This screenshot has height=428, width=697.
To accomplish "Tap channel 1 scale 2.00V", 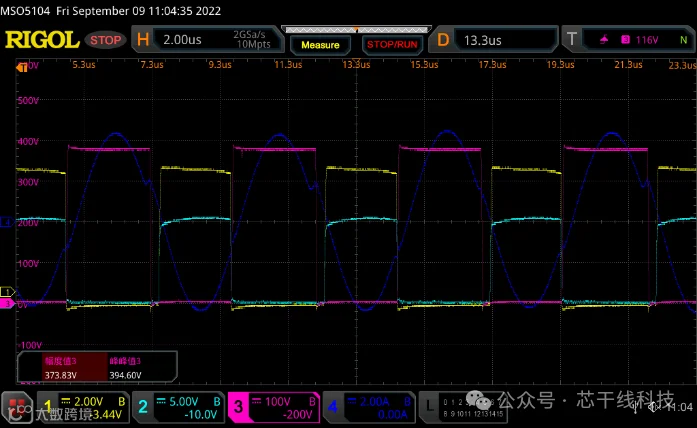I will coord(88,402).
